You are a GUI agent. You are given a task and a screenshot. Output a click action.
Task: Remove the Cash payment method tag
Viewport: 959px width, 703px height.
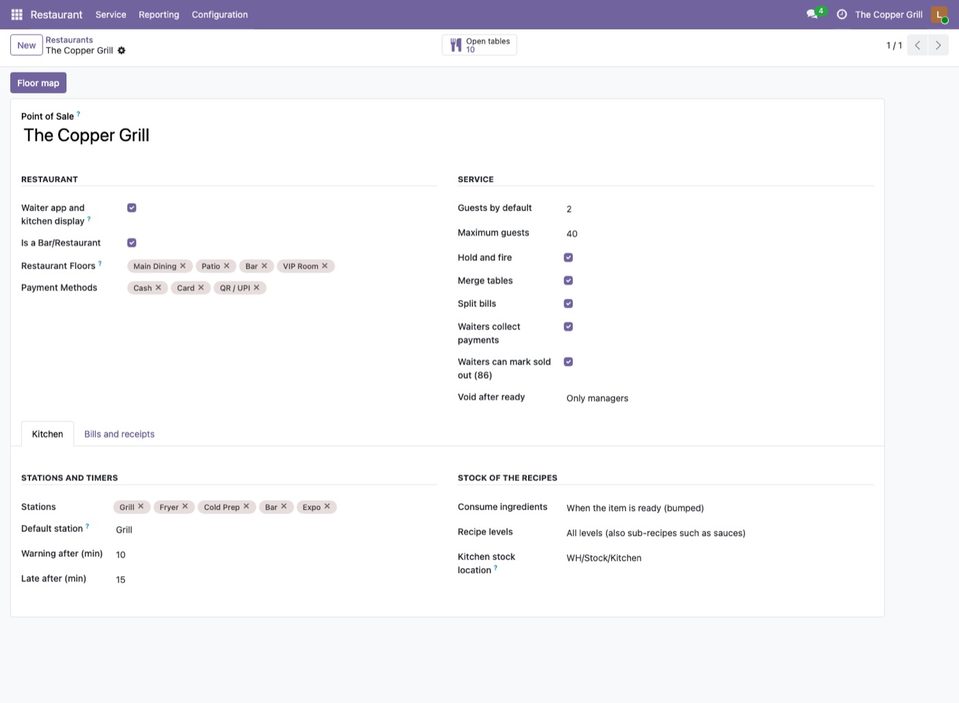[x=158, y=288]
